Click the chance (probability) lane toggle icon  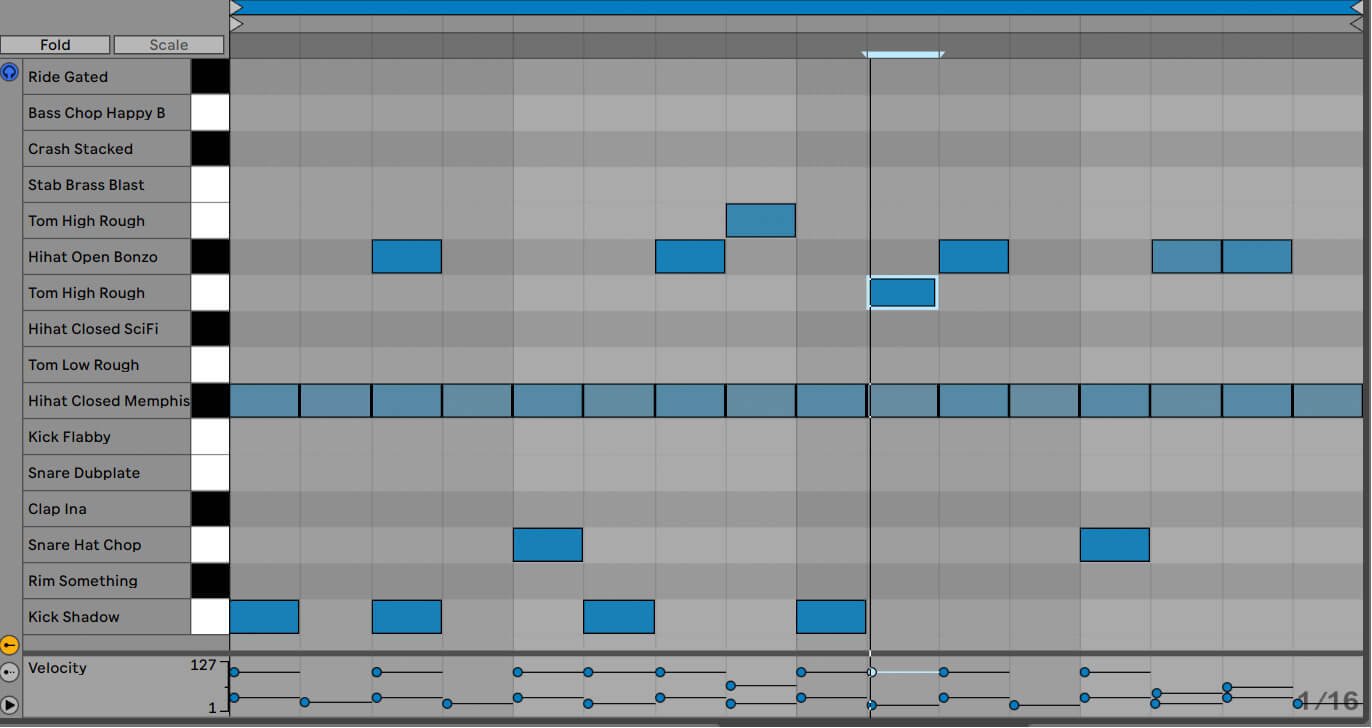(10, 673)
